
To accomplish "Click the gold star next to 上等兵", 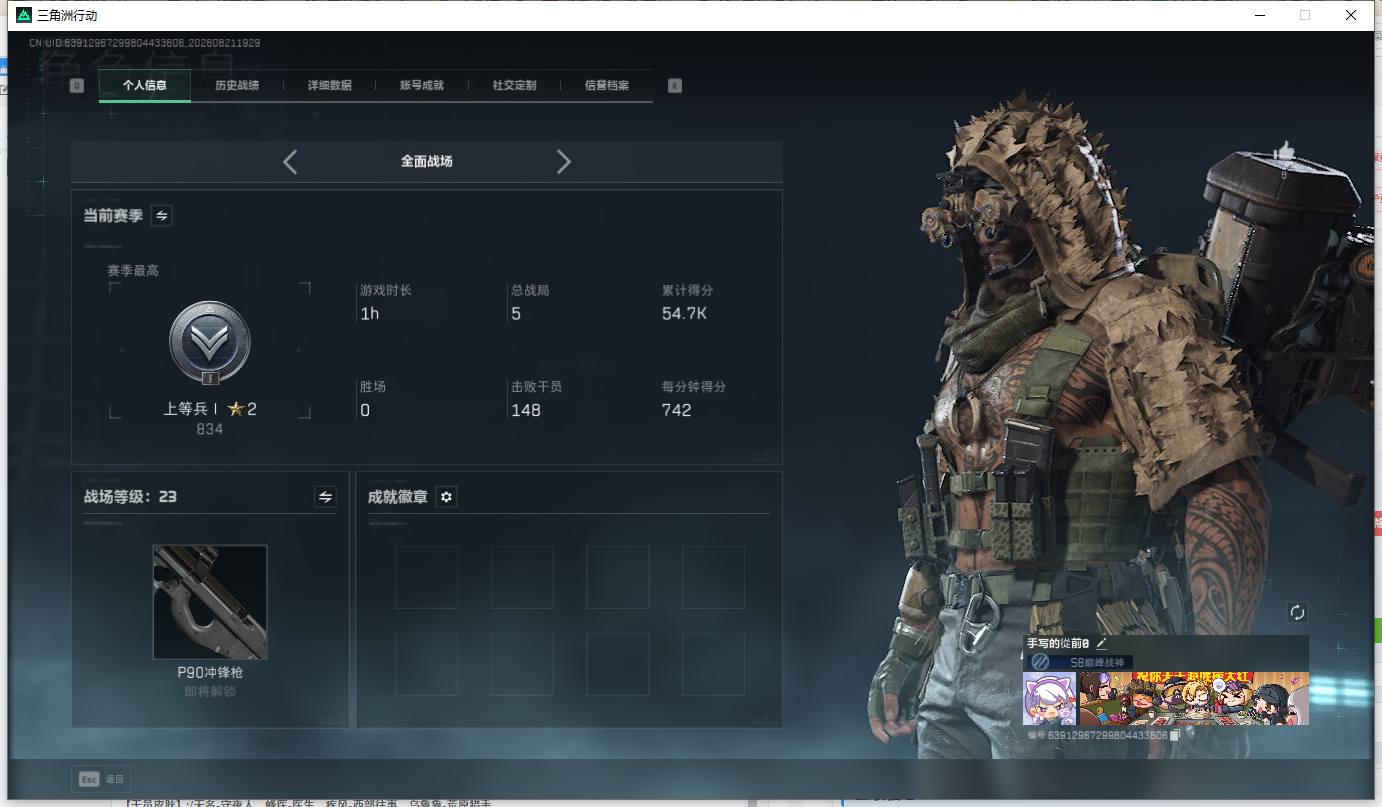I will click(236, 408).
